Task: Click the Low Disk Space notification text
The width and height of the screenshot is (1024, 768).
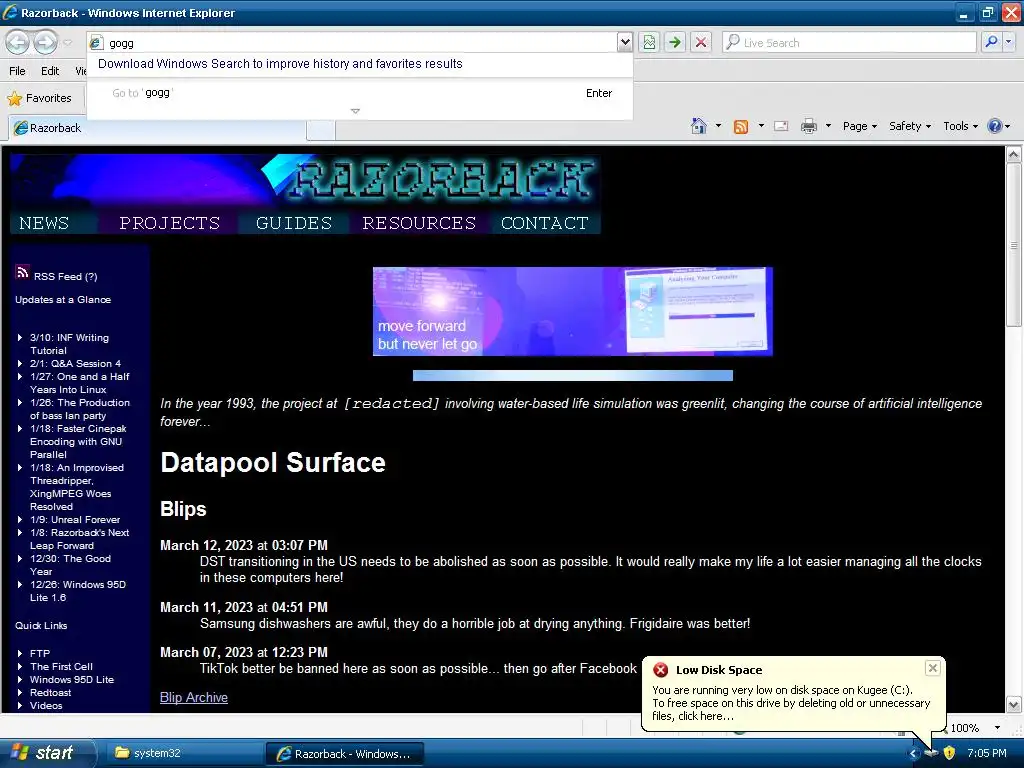Action: (791, 703)
